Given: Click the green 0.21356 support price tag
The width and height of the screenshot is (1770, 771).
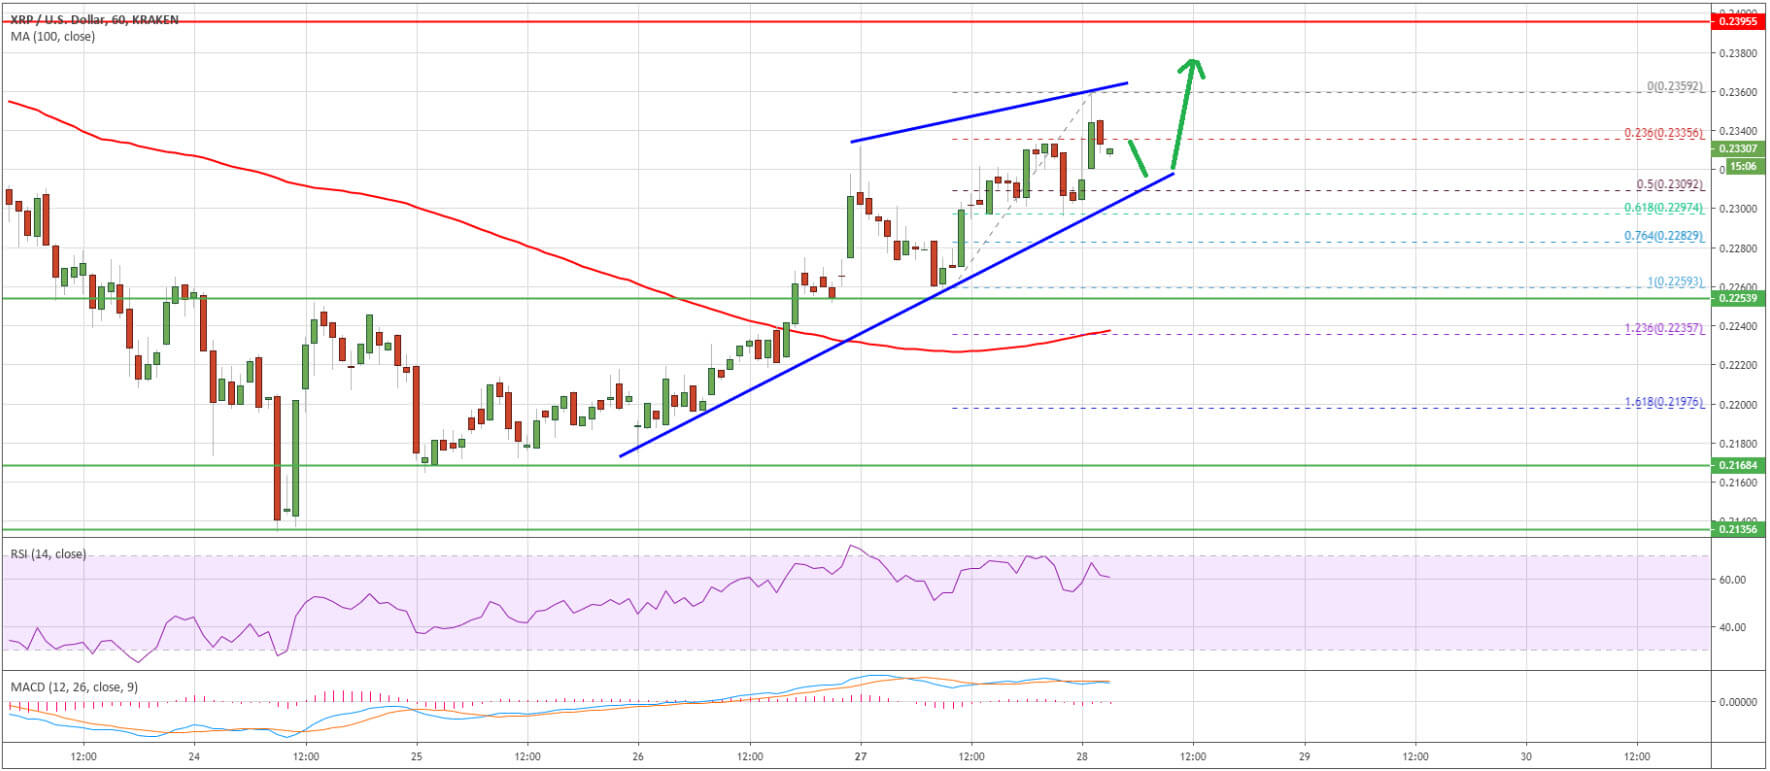Looking at the screenshot, I should coord(1737,529).
